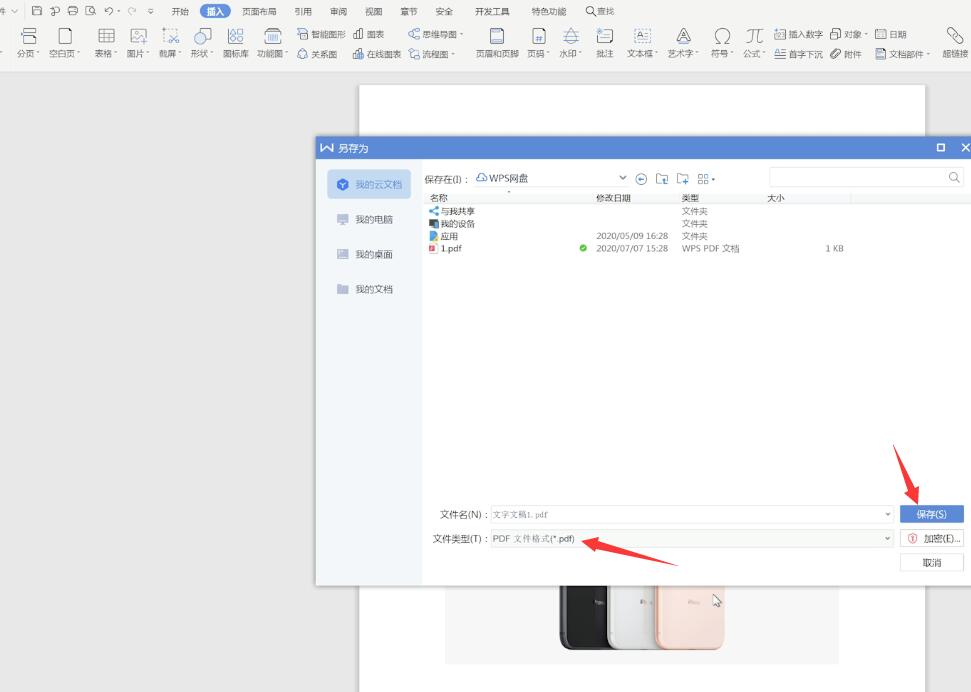The height and width of the screenshot is (692, 971).
Task: Open the Function Diagram (功能图) tool
Action: [x=272, y=43]
